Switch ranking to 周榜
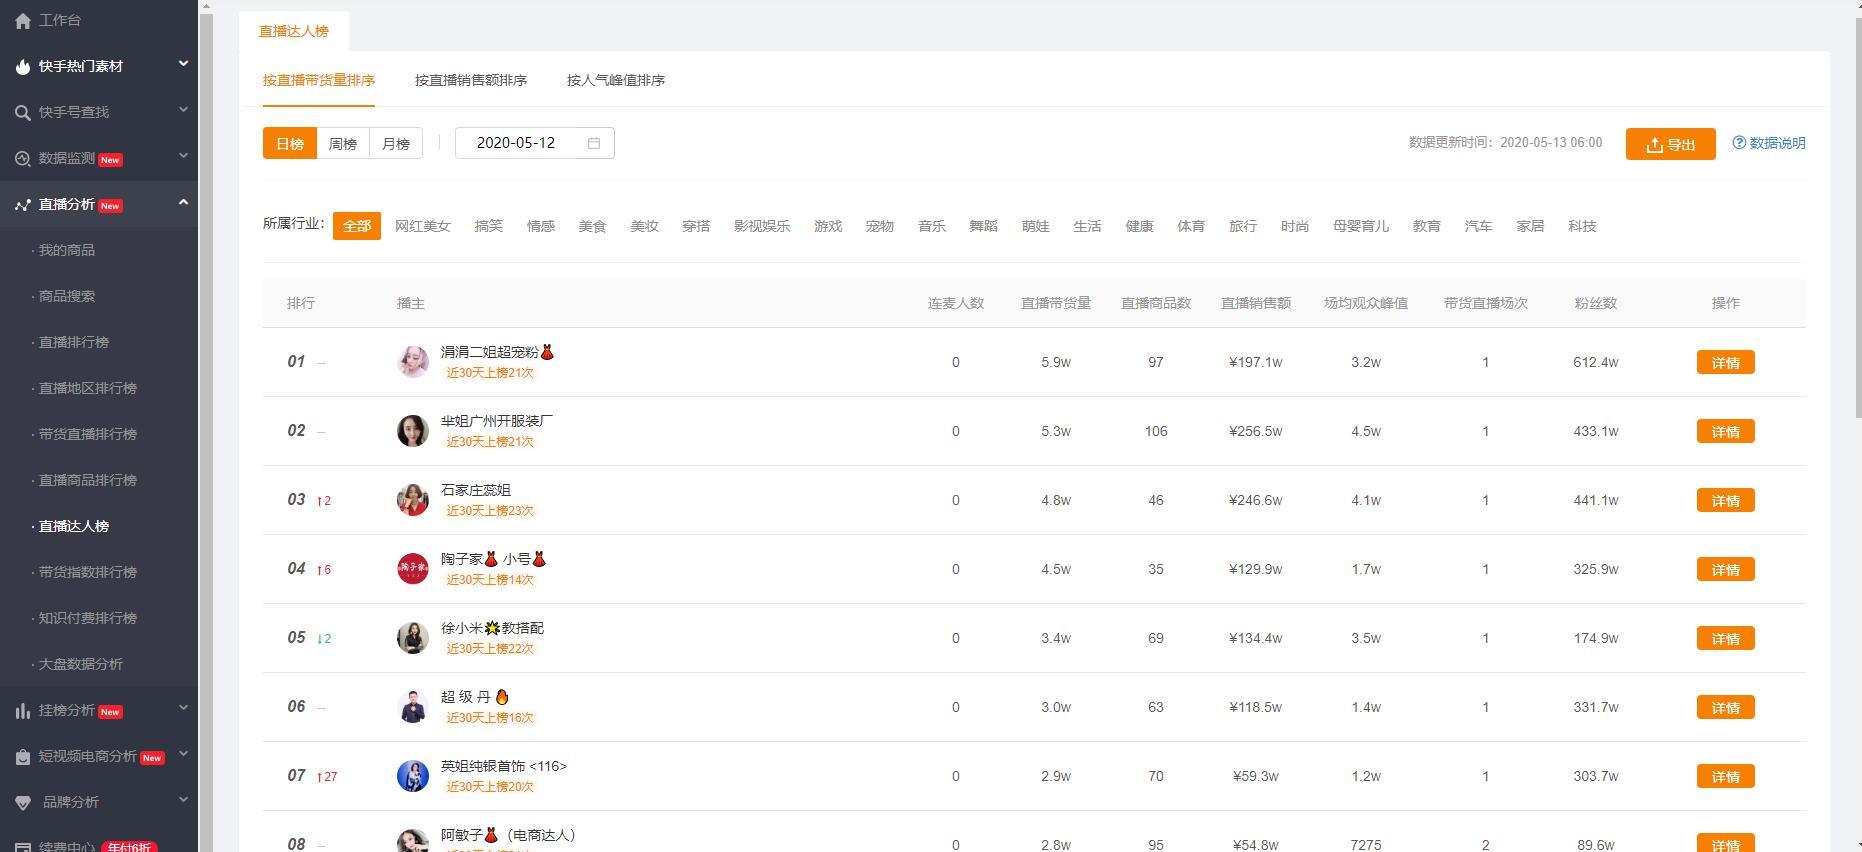The width and height of the screenshot is (1862, 852). tap(342, 143)
